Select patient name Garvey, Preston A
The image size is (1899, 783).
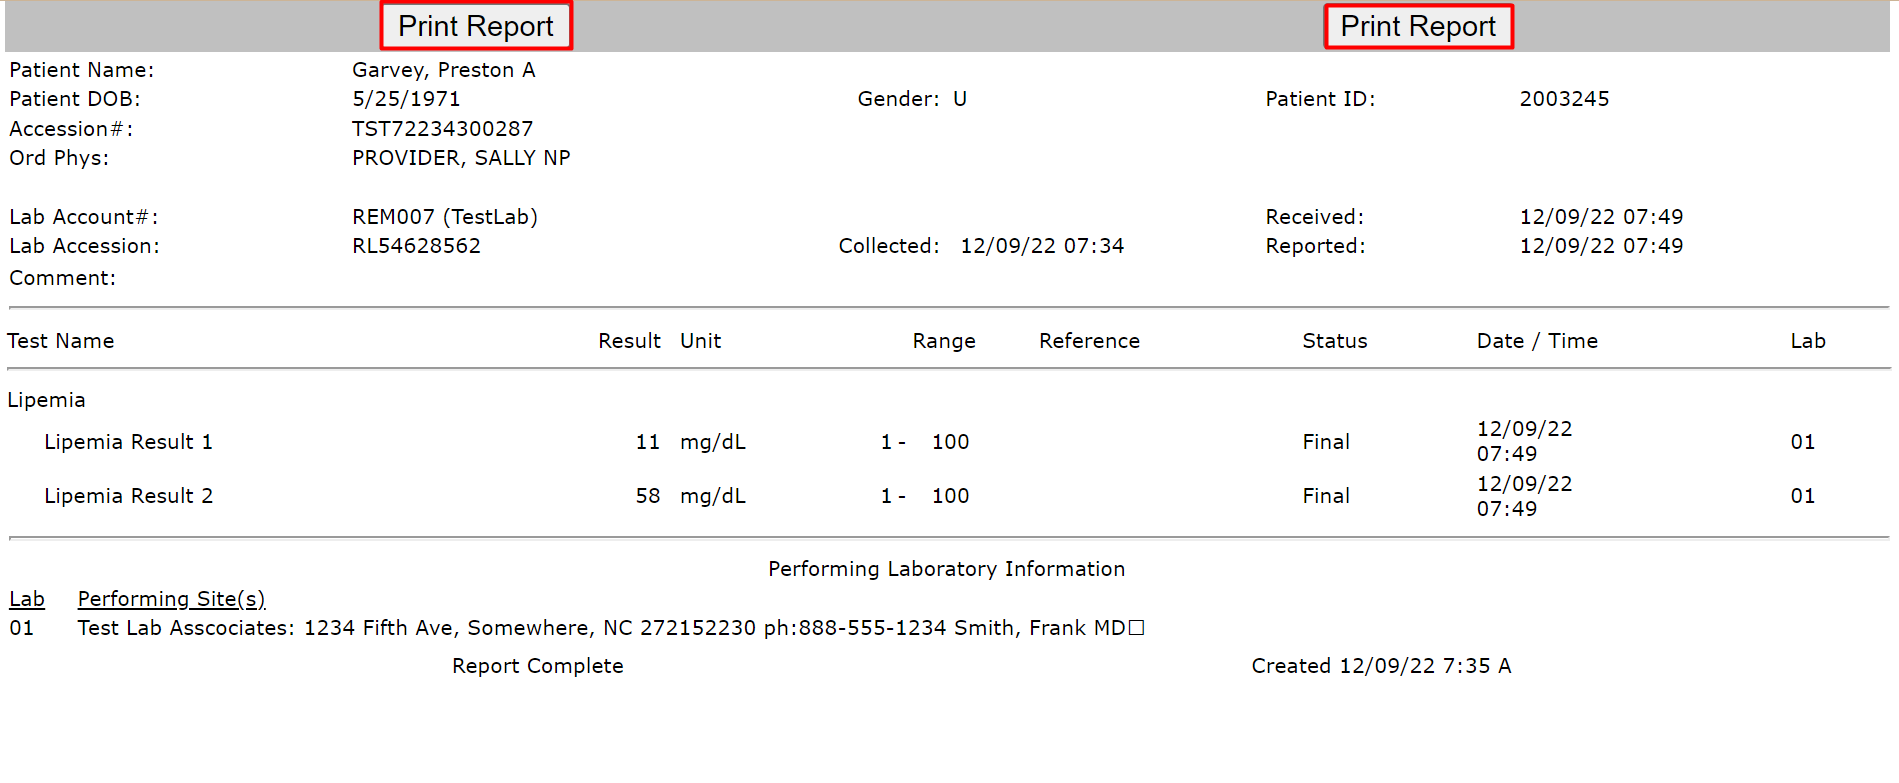coord(444,70)
